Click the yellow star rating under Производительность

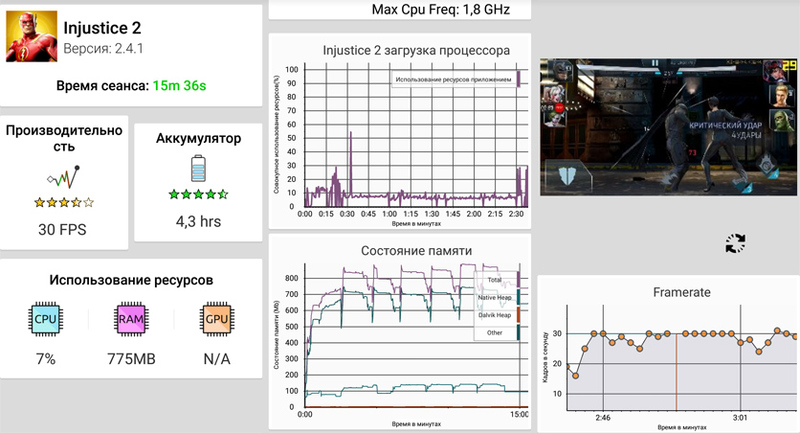64,202
